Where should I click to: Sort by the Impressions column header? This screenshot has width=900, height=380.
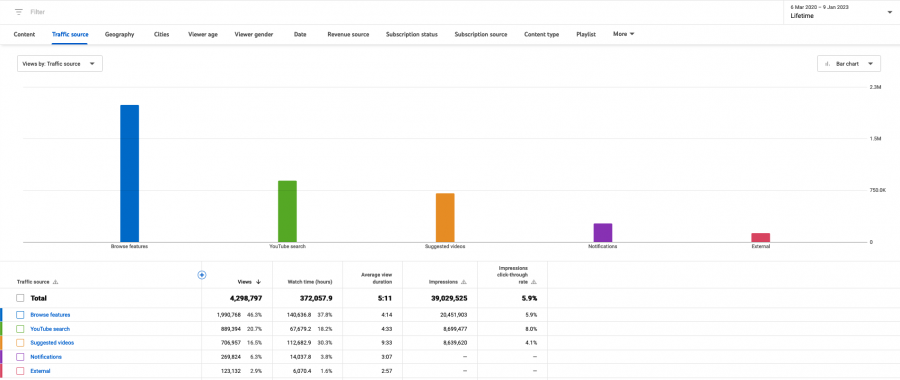tap(443, 282)
